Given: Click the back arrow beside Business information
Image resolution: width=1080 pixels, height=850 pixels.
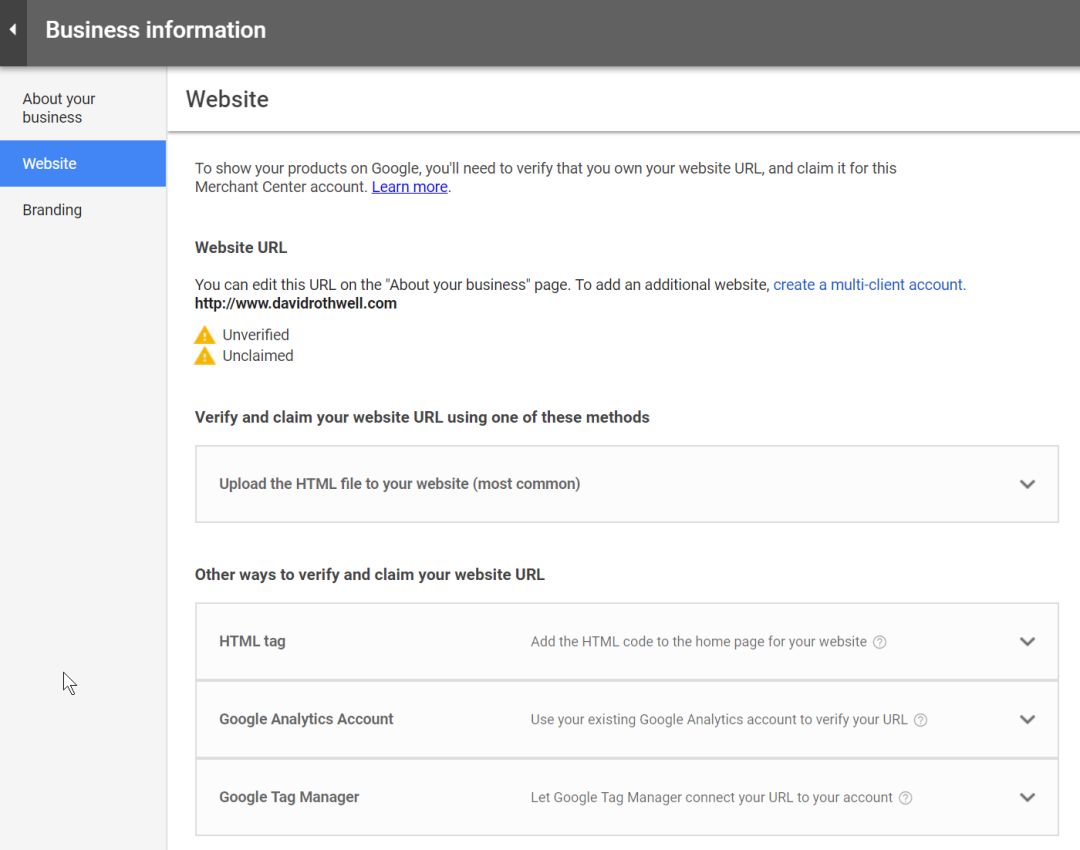Looking at the screenshot, I should pos(13,30).
